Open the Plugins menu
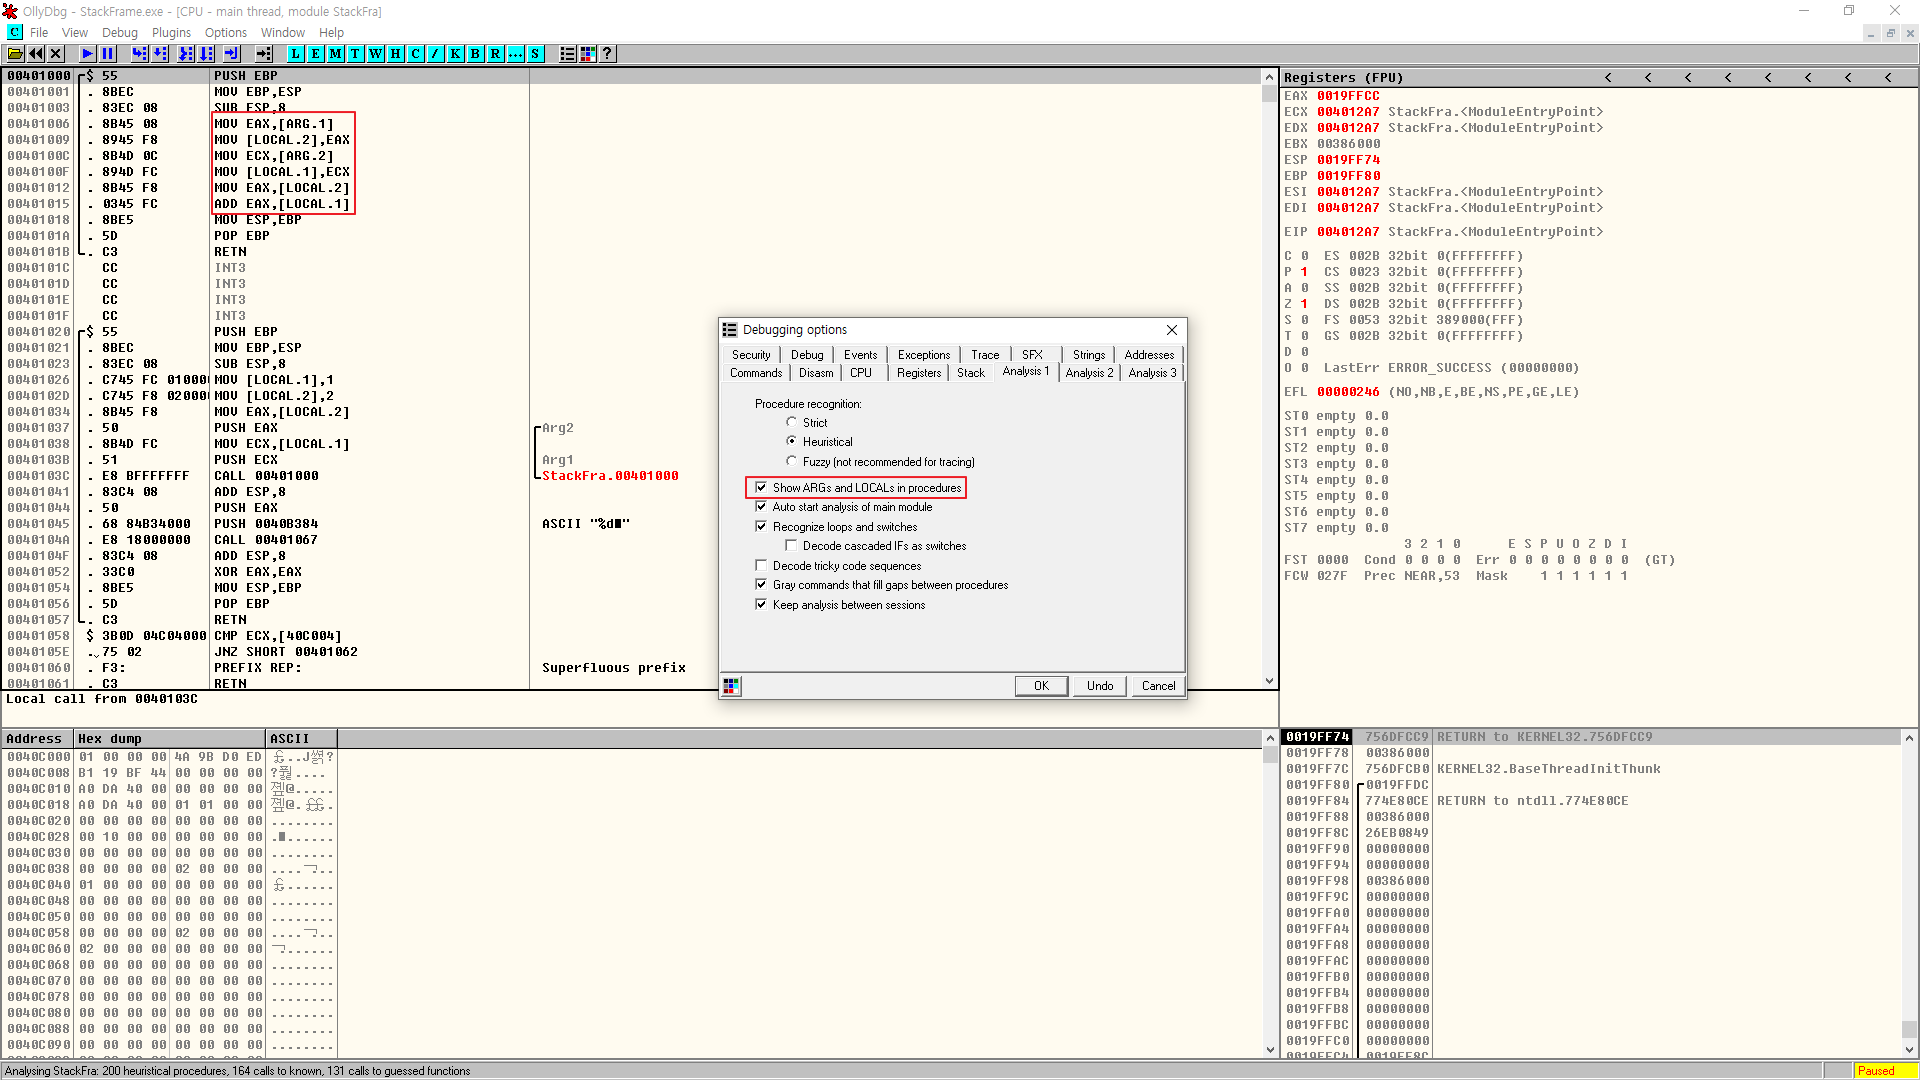 [171, 33]
